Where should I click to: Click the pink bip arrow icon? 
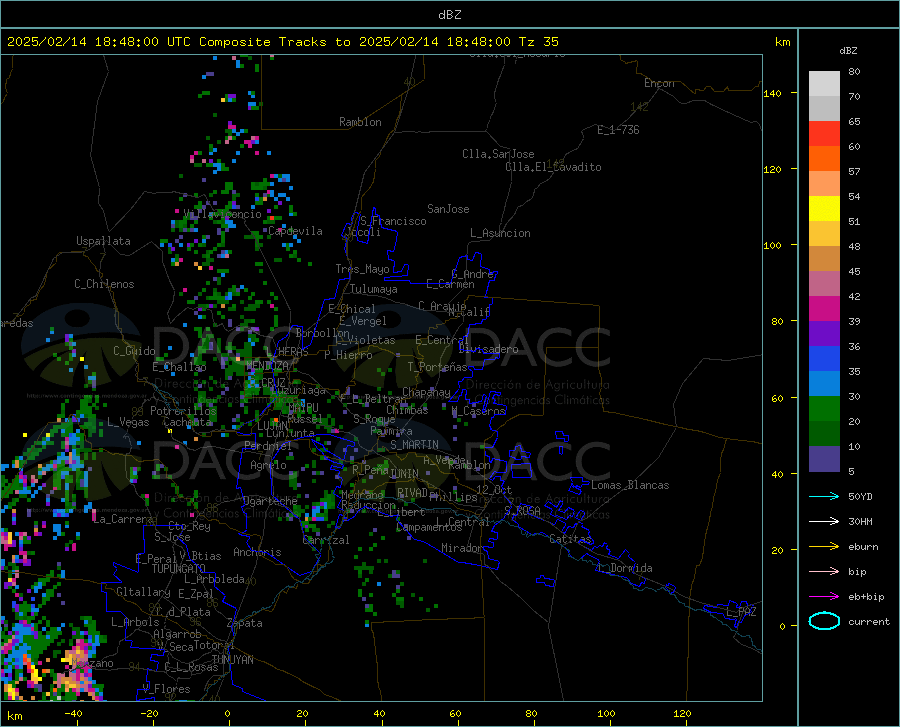point(824,572)
